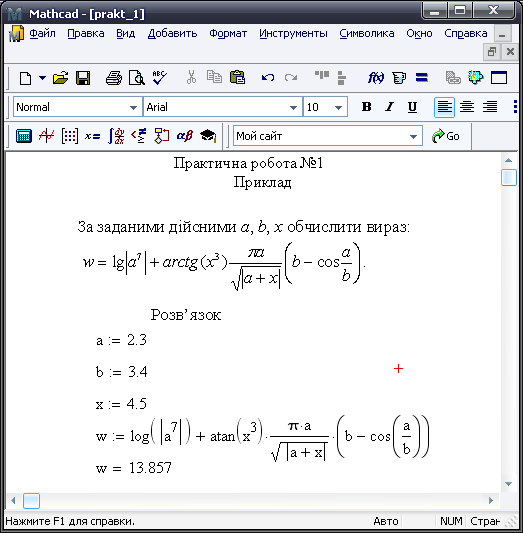Redo the last undone action
The image size is (523, 533).
click(291, 78)
